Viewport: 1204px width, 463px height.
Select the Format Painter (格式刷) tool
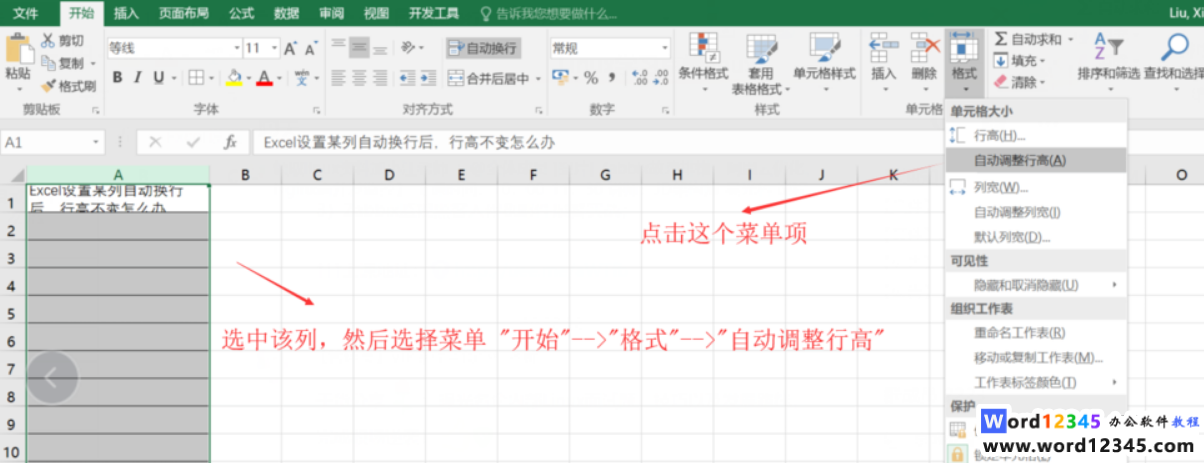click(x=67, y=85)
